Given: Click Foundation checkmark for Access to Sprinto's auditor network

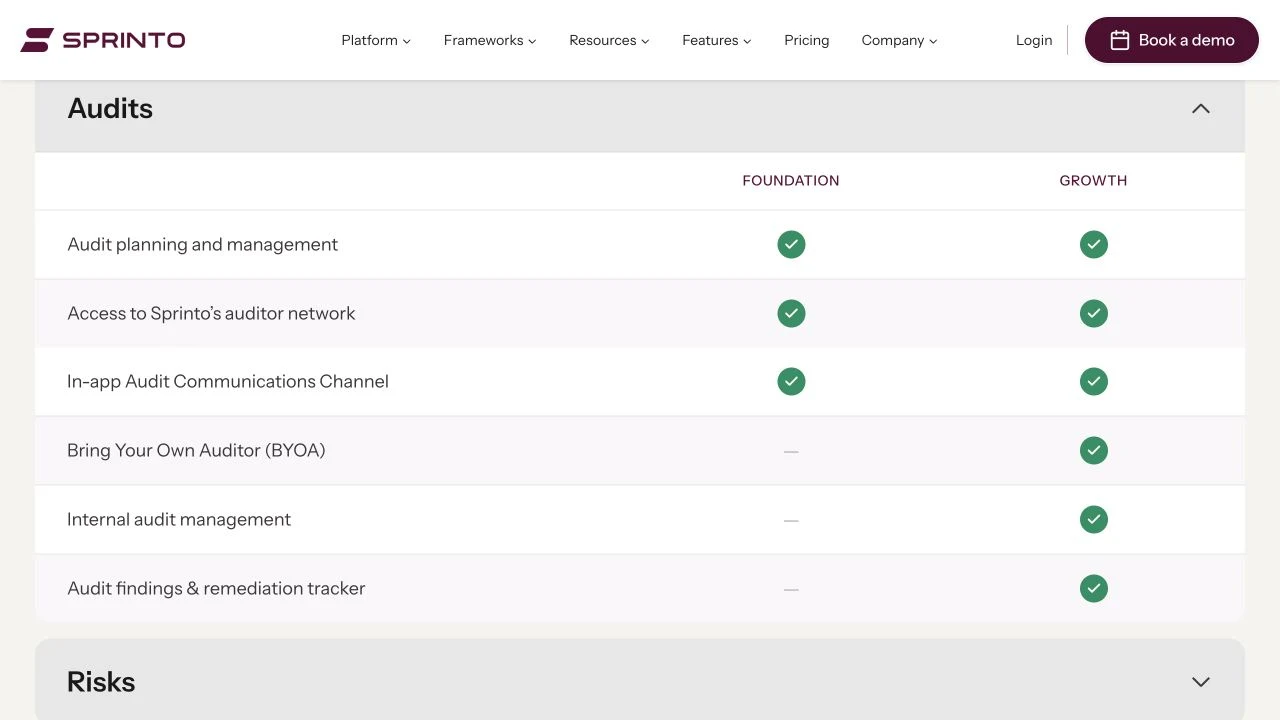Looking at the screenshot, I should 791,313.
